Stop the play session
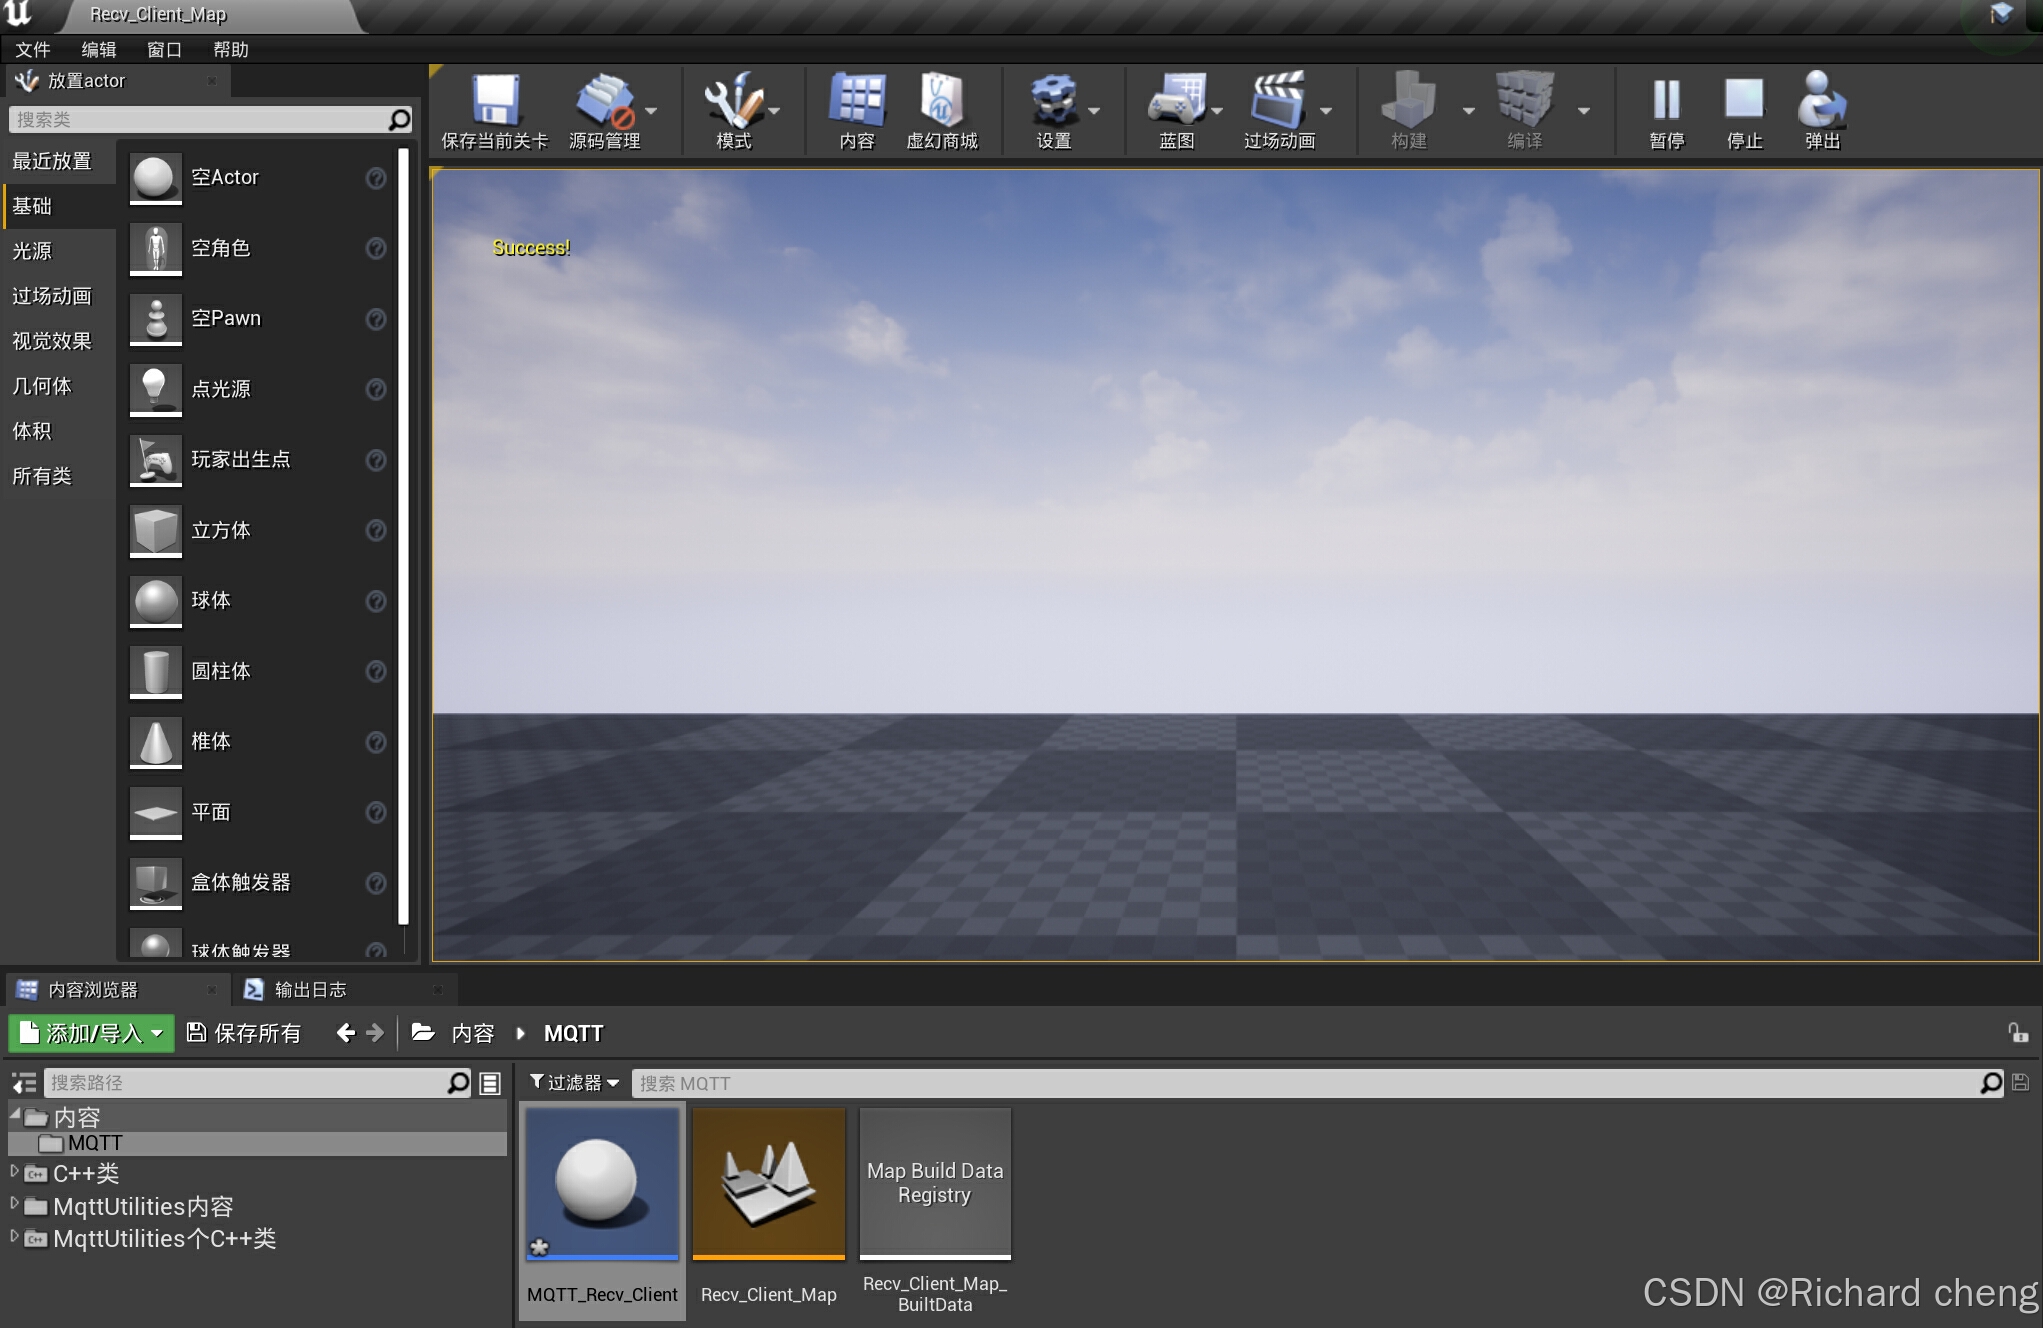The height and width of the screenshot is (1328, 2043). (1744, 101)
